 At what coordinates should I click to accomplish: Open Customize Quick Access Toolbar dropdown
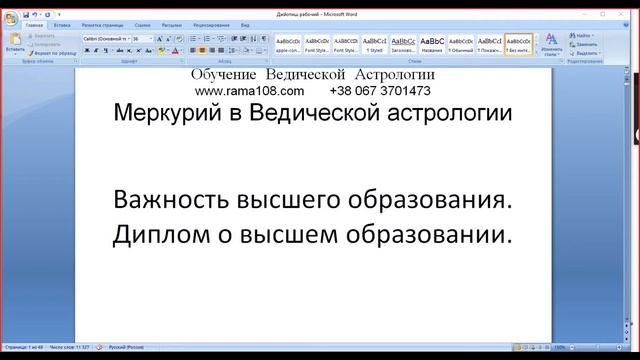pos(59,15)
